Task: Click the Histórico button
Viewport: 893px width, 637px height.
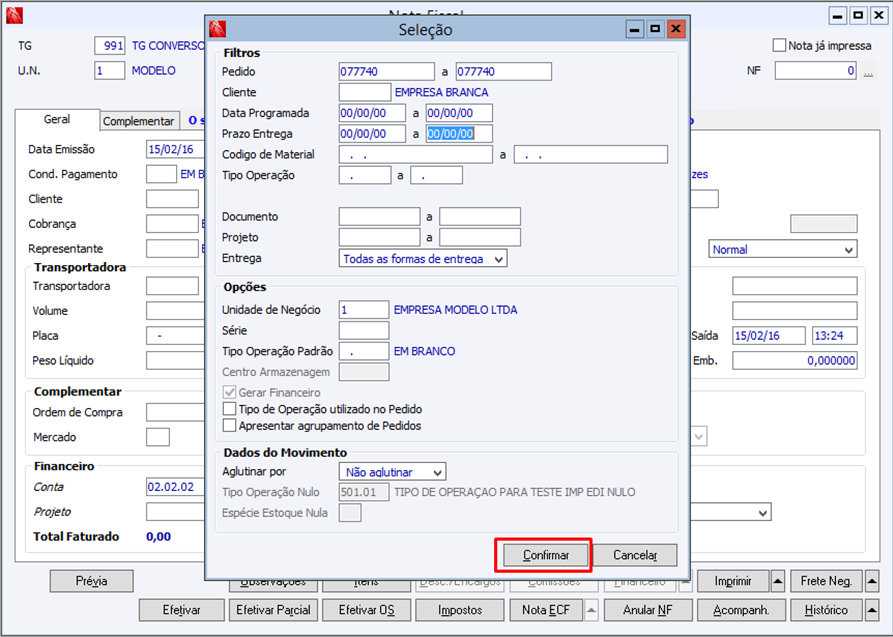Action: [826, 610]
